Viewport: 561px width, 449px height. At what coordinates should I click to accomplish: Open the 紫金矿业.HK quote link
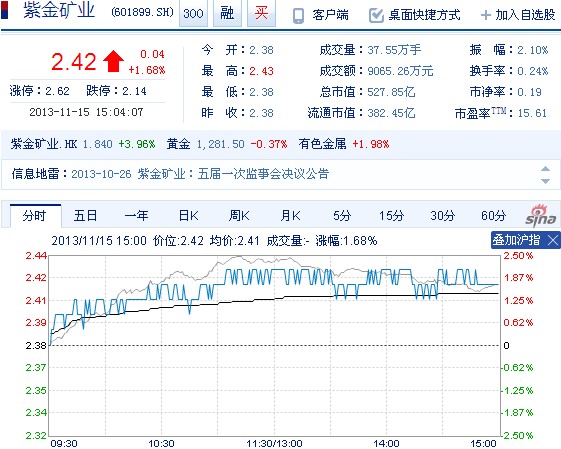pyautogui.click(x=44, y=144)
